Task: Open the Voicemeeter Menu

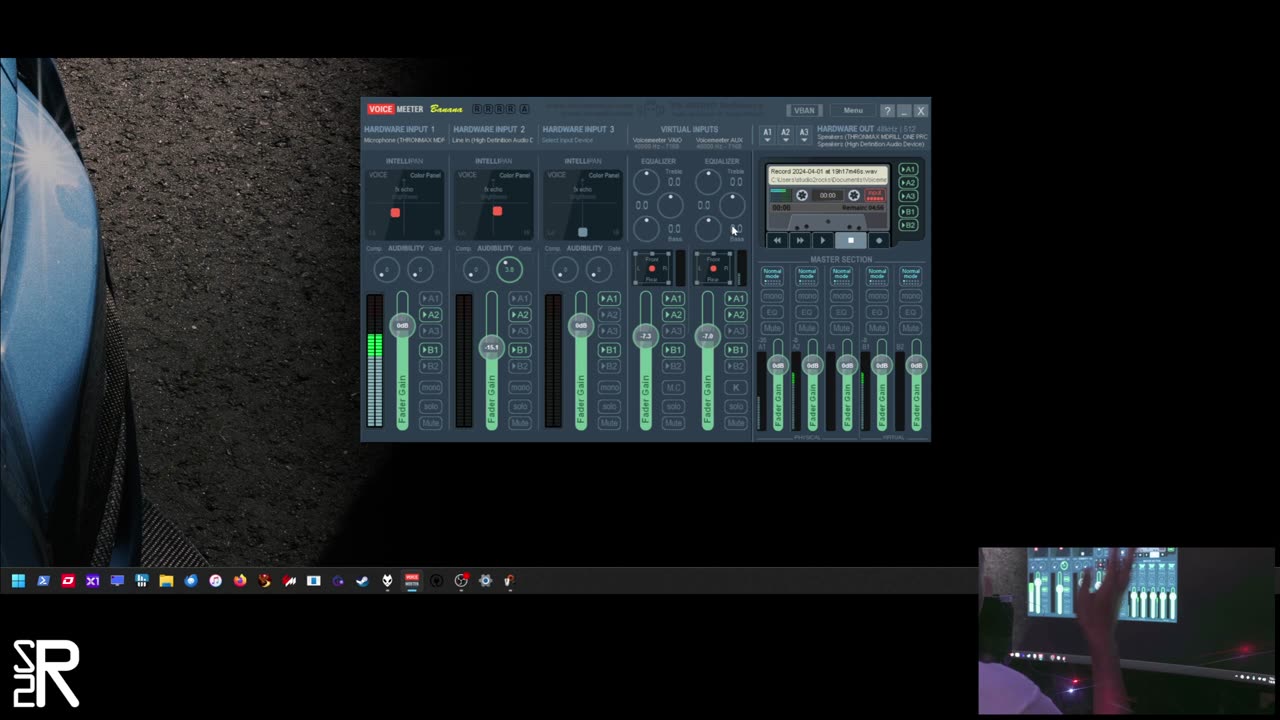Action: (x=853, y=111)
